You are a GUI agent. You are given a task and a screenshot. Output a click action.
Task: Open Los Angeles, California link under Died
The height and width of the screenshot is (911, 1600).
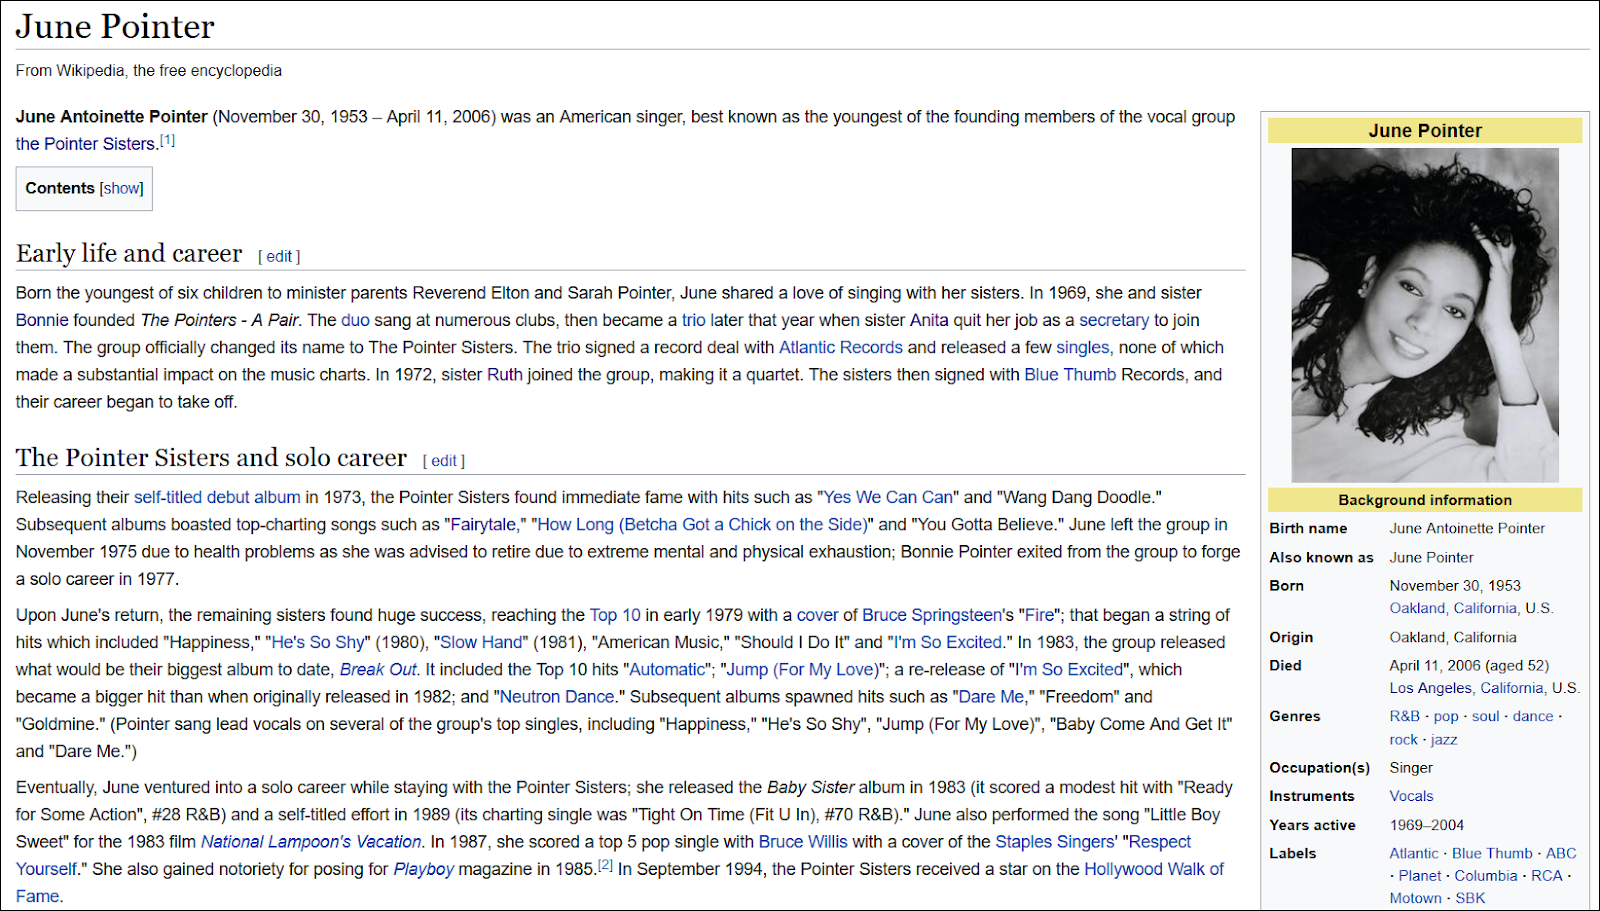1466,688
